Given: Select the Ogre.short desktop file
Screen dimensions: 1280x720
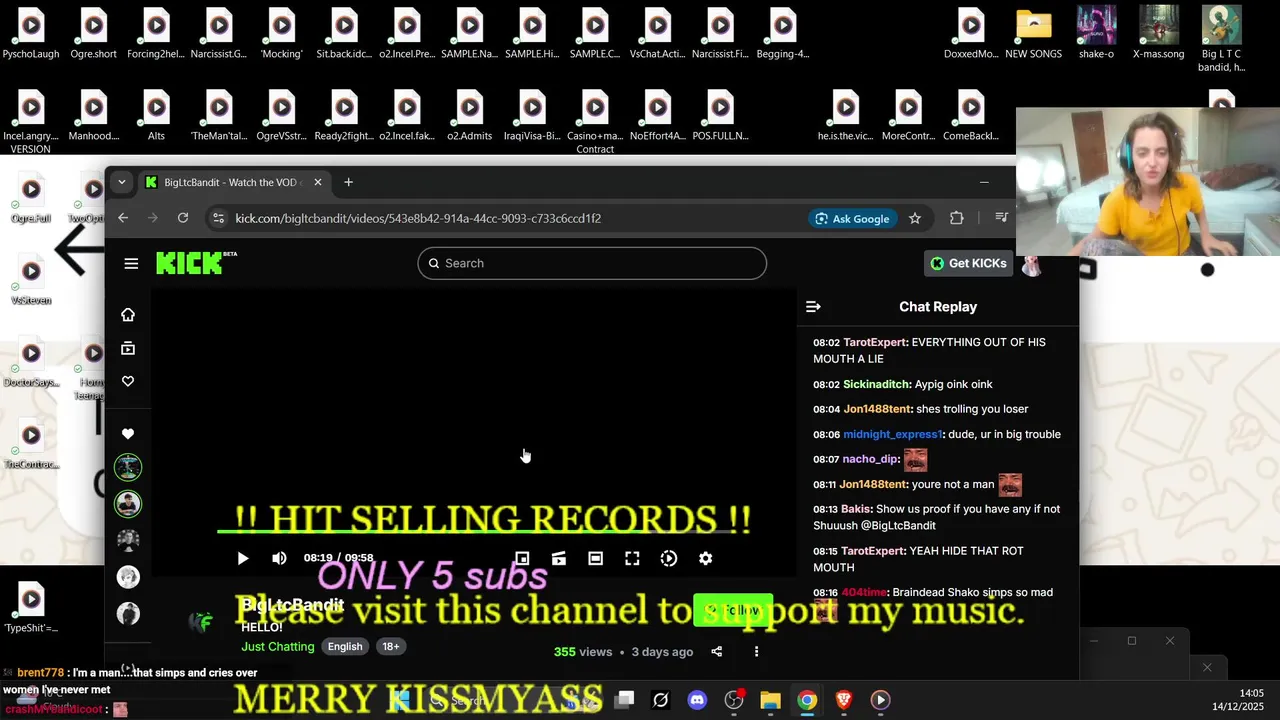Looking at the screenshot, I should point(94,33).
